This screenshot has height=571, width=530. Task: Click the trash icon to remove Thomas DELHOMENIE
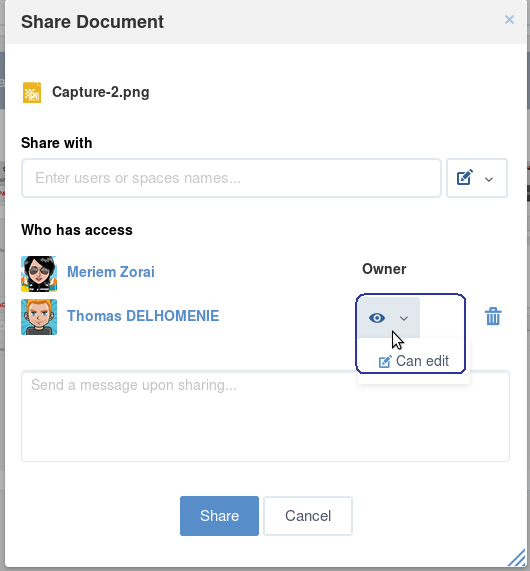(x=493, y=316)
